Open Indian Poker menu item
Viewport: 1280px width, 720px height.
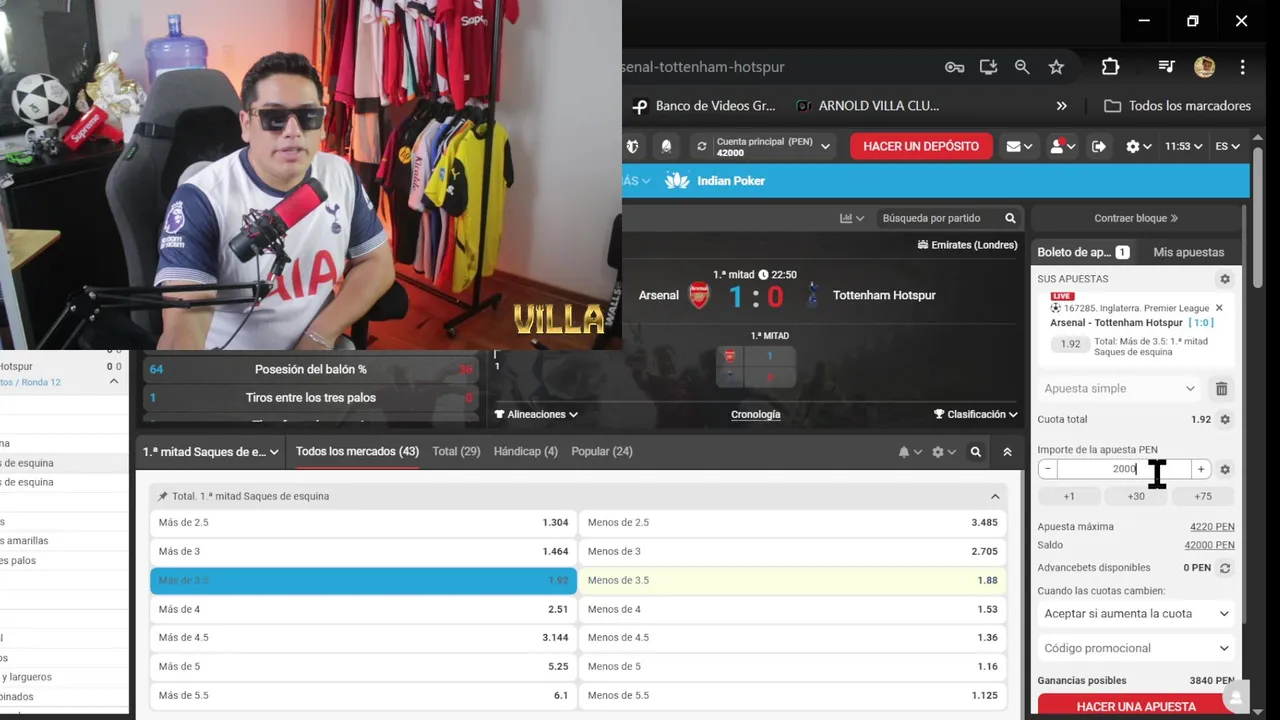[715, 181]
